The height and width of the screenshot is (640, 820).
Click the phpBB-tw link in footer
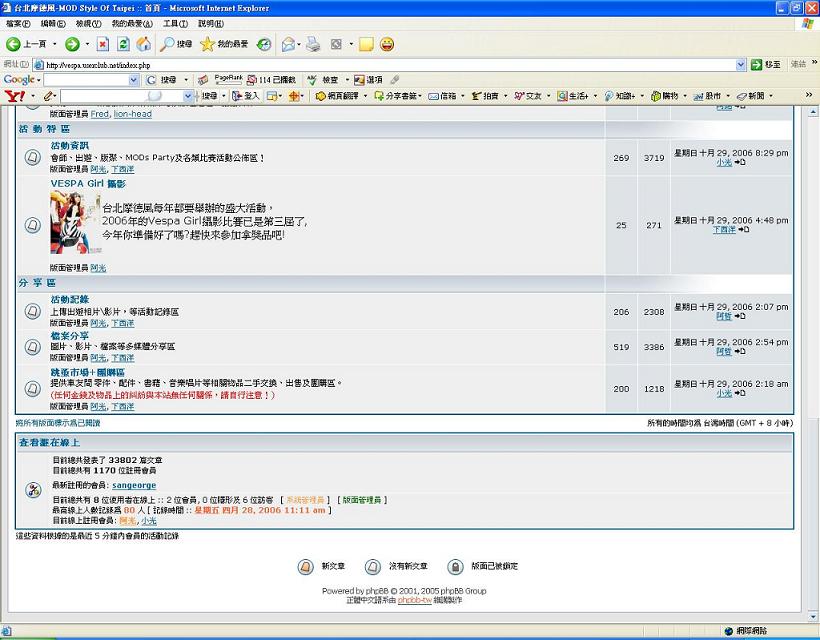pos(413,600)
